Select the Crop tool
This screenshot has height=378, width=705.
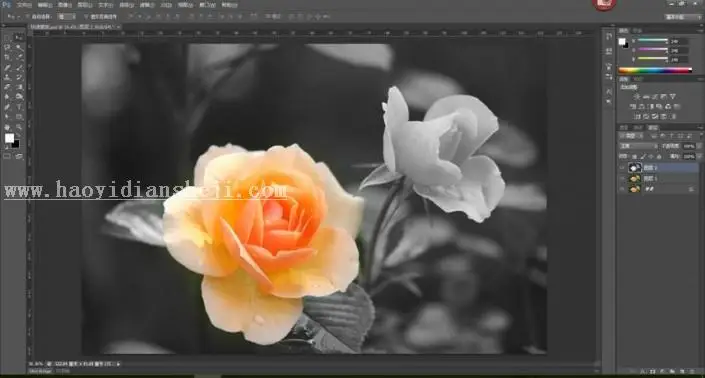point(7,57)
